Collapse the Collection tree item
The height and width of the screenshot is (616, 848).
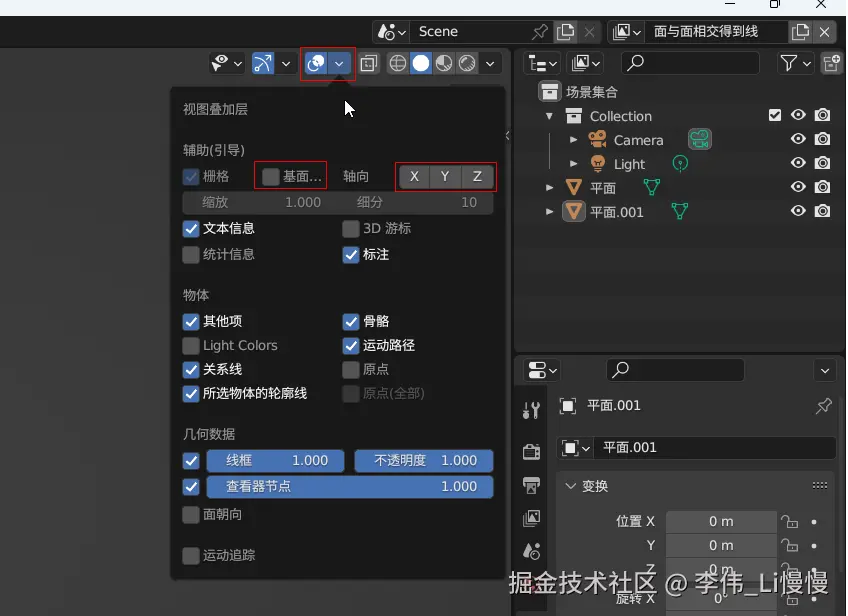pos(549,116)
